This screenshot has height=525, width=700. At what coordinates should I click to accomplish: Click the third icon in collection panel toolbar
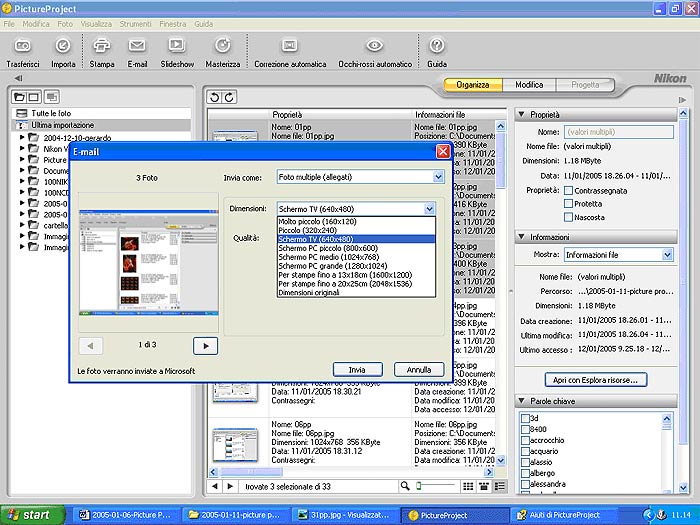(52, 96)
